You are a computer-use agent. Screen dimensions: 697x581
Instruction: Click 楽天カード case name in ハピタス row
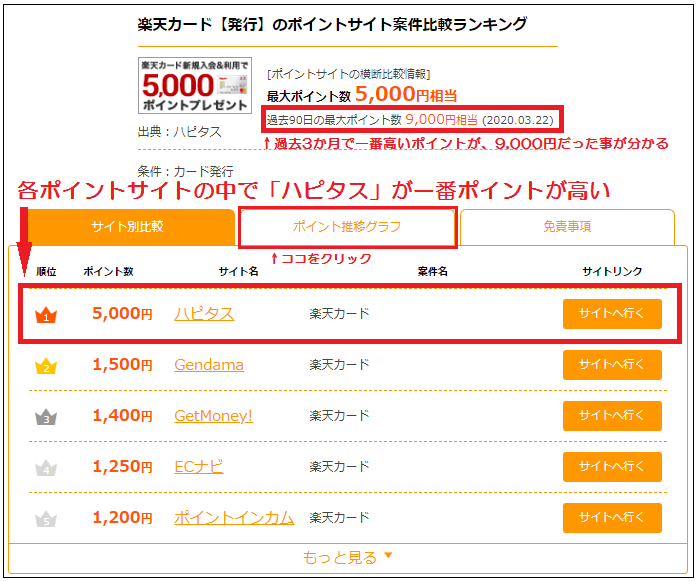pyautogui.click(x=340, y=314)
